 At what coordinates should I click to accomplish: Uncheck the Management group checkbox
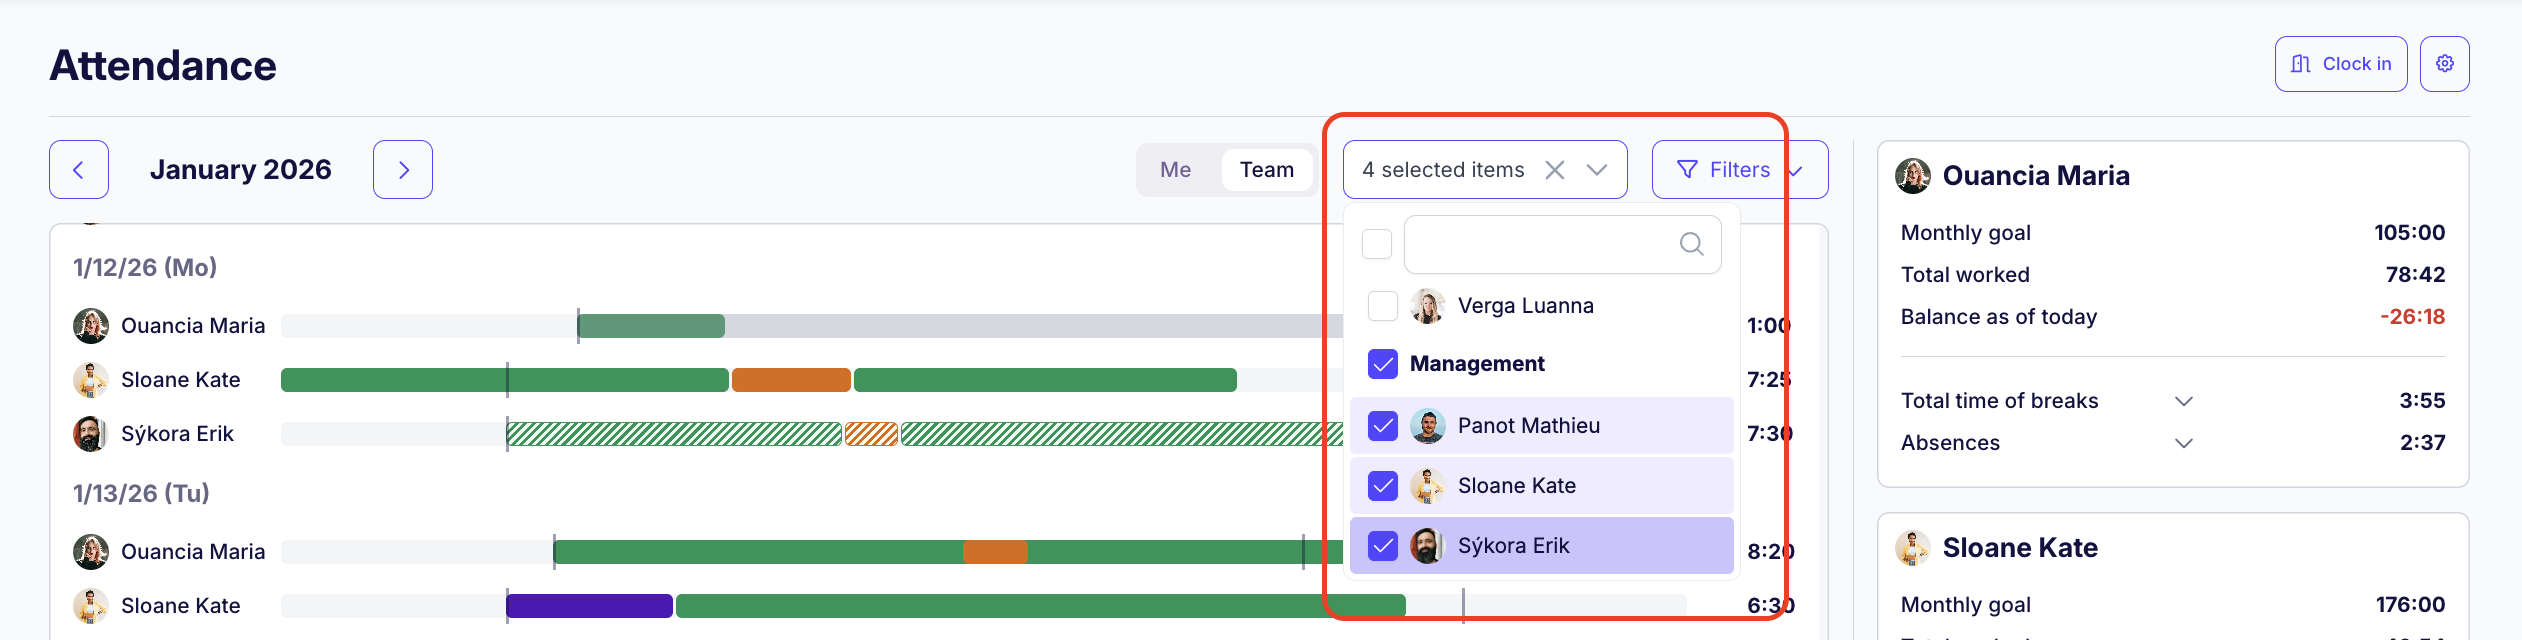(x=1382, y=364)
